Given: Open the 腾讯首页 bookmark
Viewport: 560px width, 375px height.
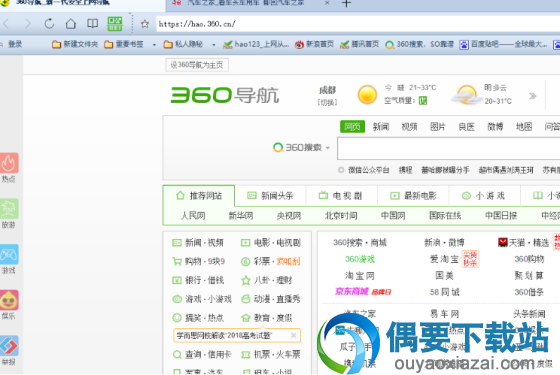Looking at the screenshot, I should tap(359, 44).
